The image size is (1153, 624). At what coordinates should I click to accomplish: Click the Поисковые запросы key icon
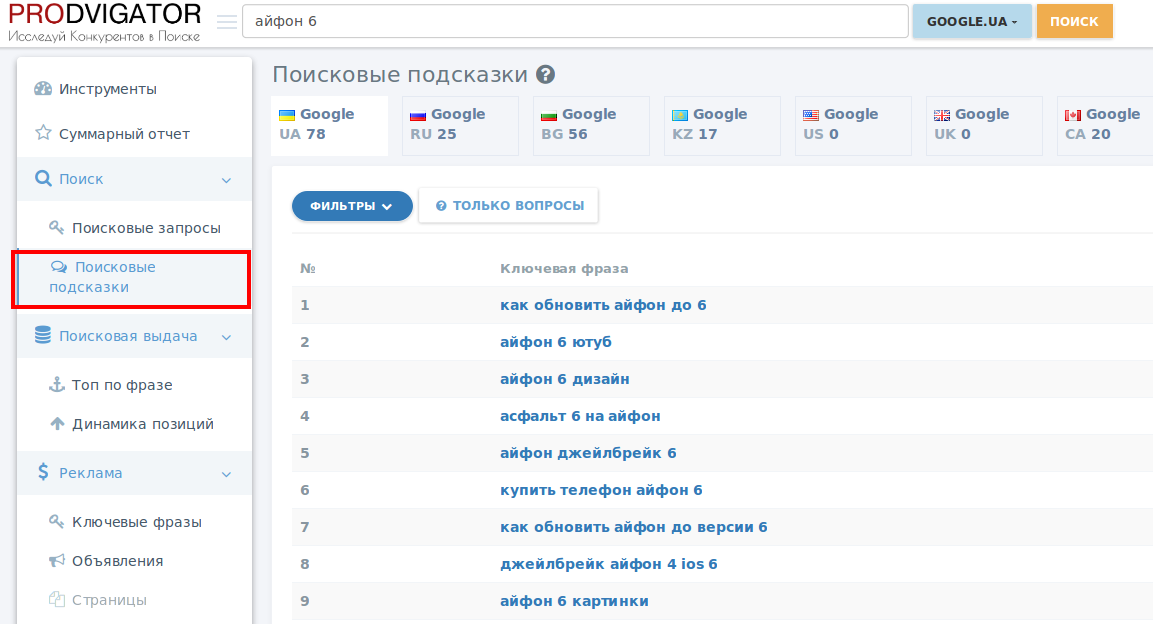point(57,227)
